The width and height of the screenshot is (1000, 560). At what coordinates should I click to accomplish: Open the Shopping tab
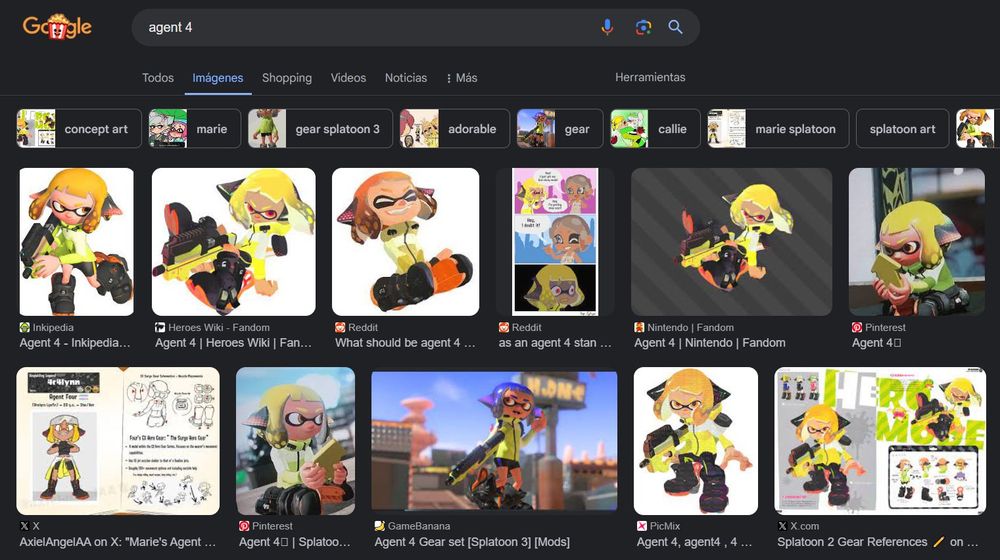(287, 78)
